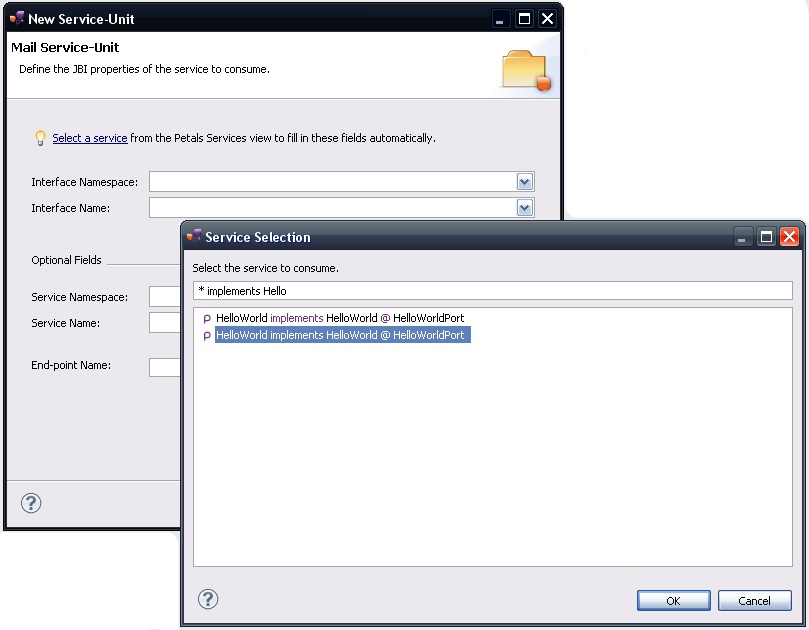Image resolution: width=809 pixels, height=630 pixels.
Task: Click the lightbulb hint icon
Action: tap(40, 138)
